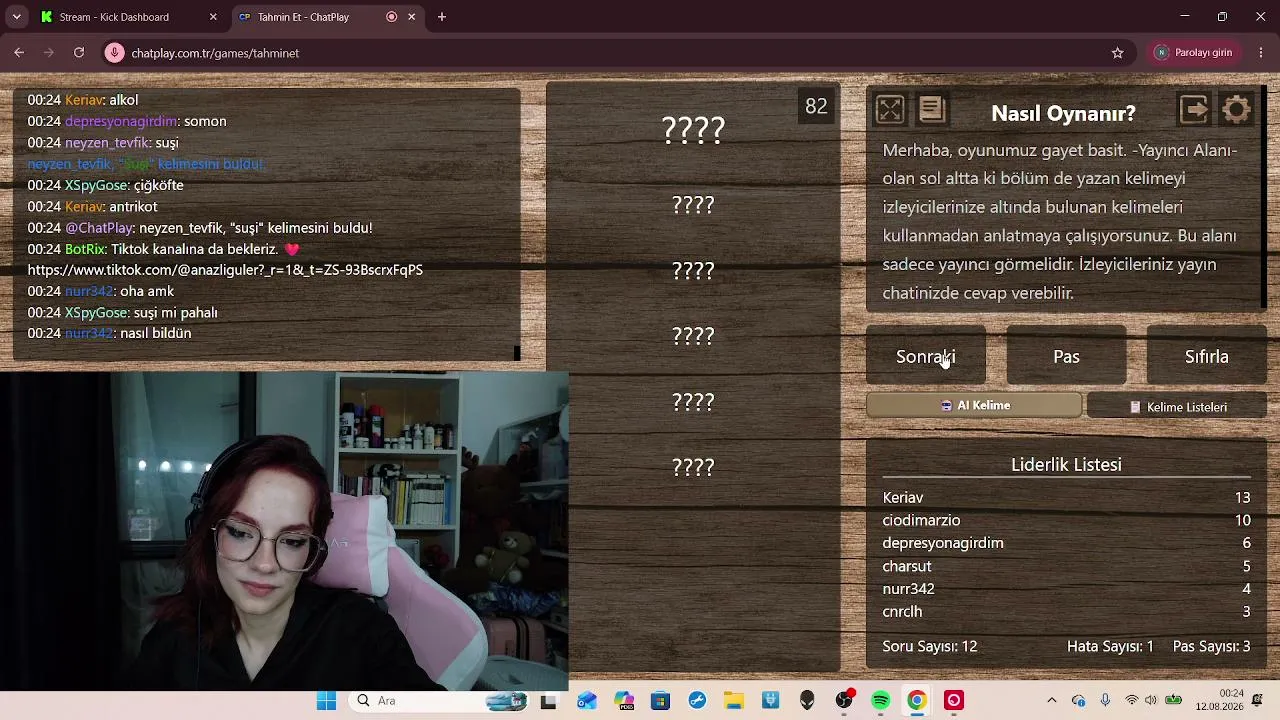This screenshot has width=1280, height=720.
Task: Click the Hata Sayısı: 1 counter
Action: [x=1110, y=647]
